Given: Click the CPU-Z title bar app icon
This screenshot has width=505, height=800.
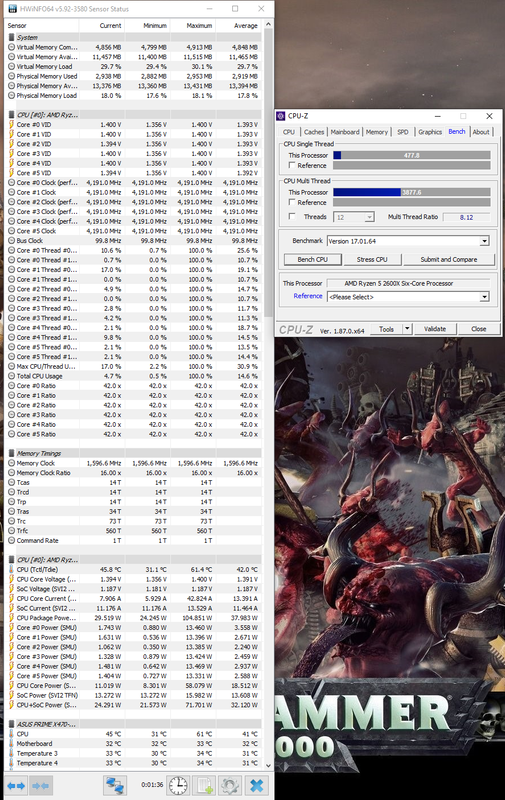Looking at the screenshot, I should click(x=281, y=116).
